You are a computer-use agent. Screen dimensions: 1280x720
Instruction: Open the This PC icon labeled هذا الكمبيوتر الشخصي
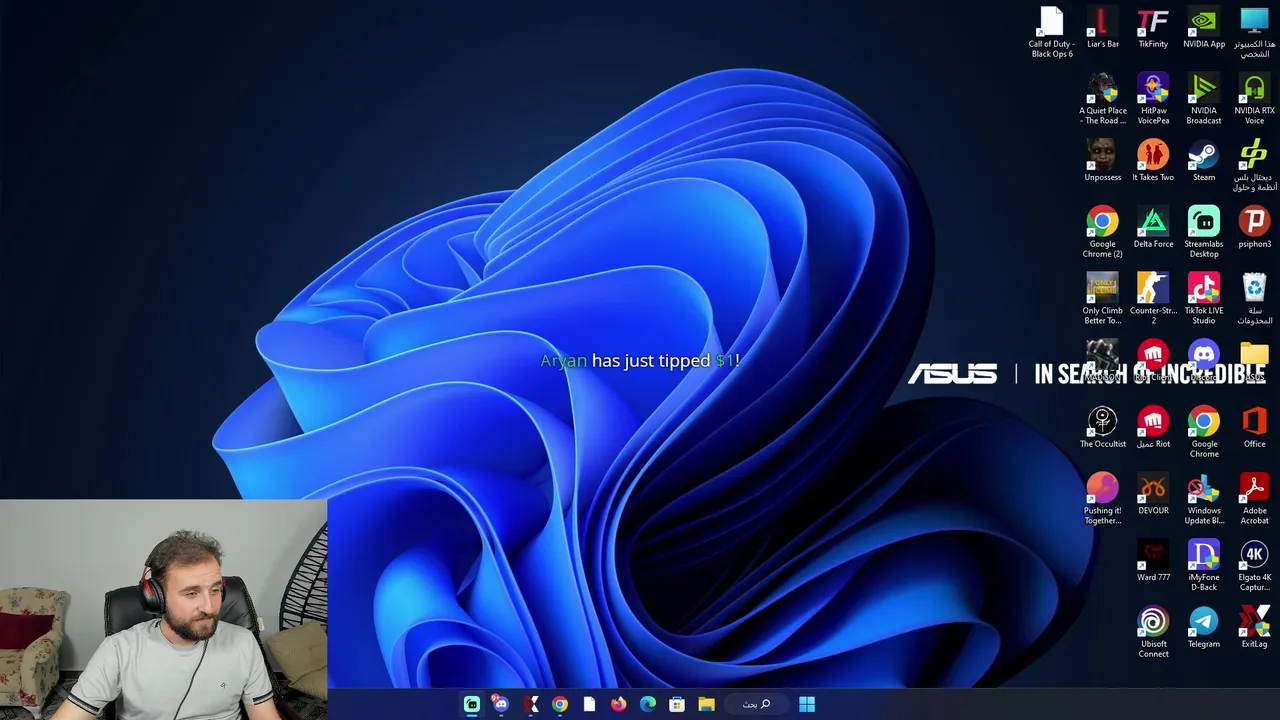tap(1254, 32)
